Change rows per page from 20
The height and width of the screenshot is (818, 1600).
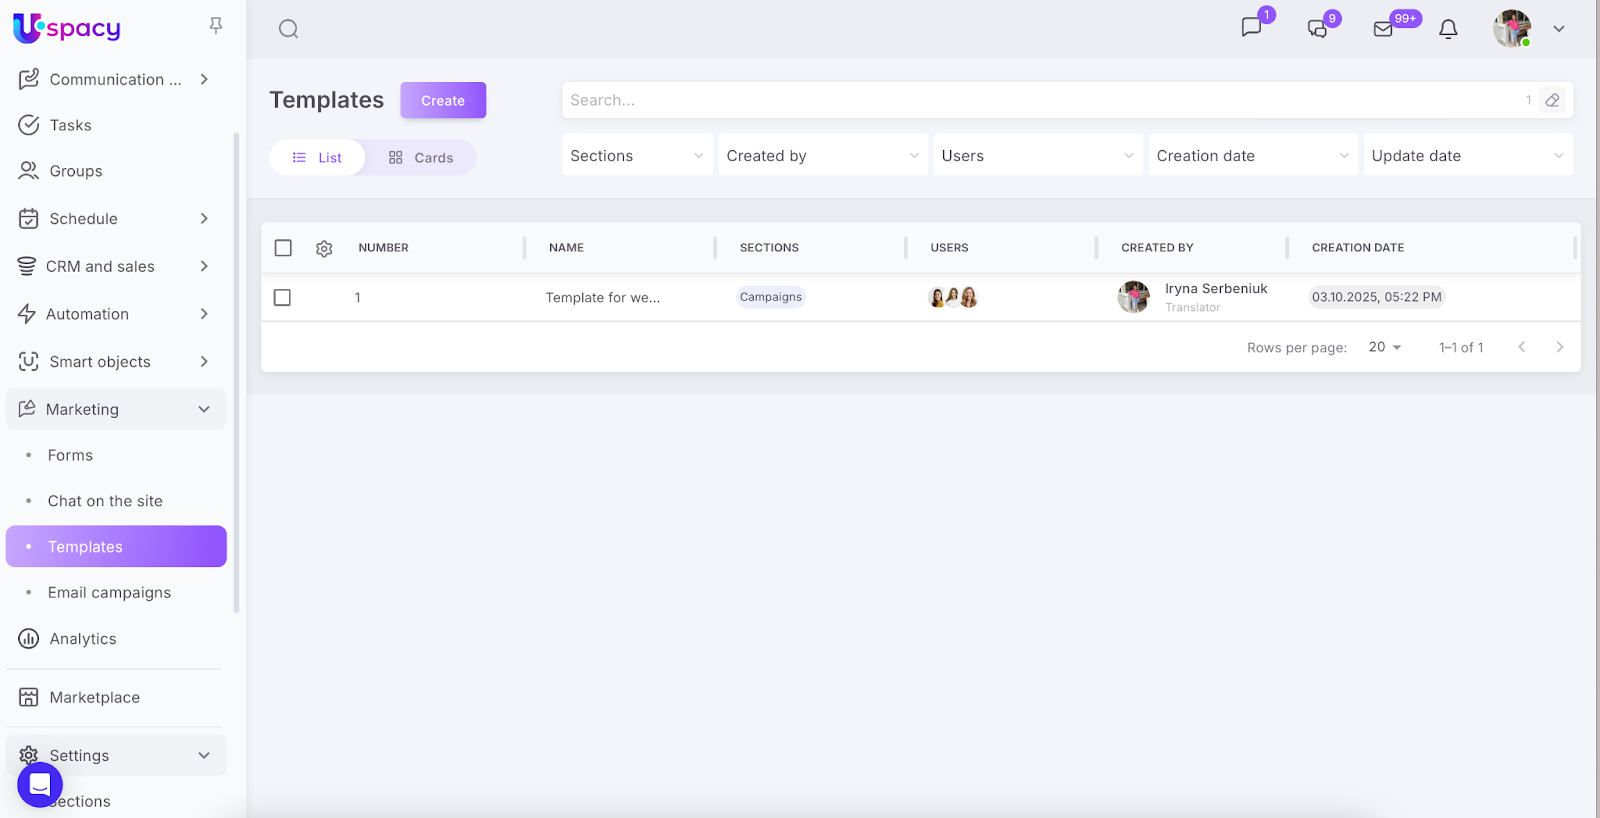point(1385,347)
